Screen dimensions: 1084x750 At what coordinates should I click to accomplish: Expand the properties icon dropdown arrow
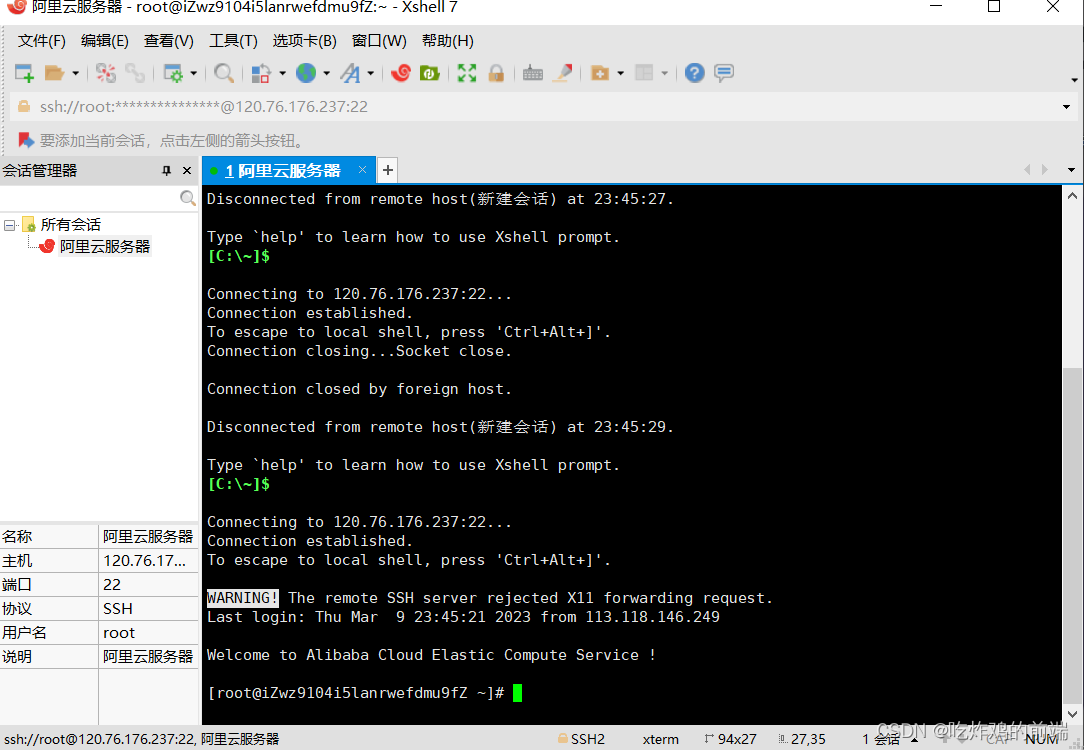pyautogui.click(x=194, y=73)
